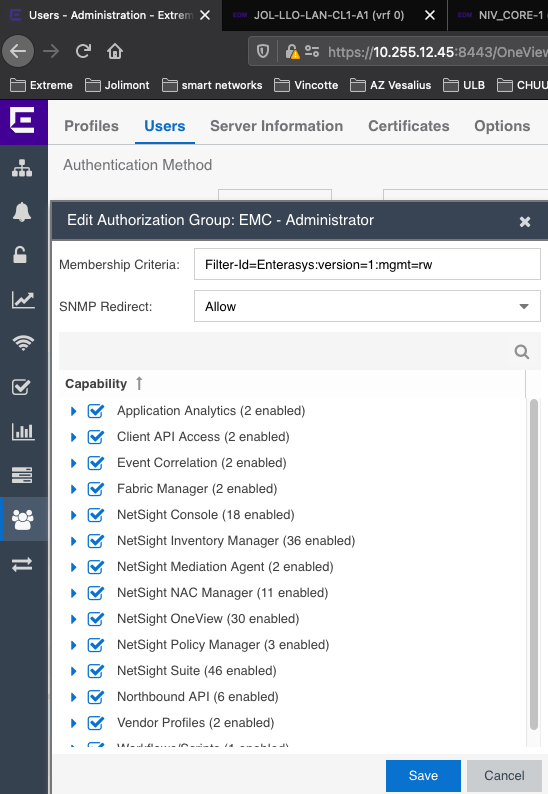Close the Edit Authorization Group dialog
Viewport: 548px width, 794px height.
[x=525, y=221]
